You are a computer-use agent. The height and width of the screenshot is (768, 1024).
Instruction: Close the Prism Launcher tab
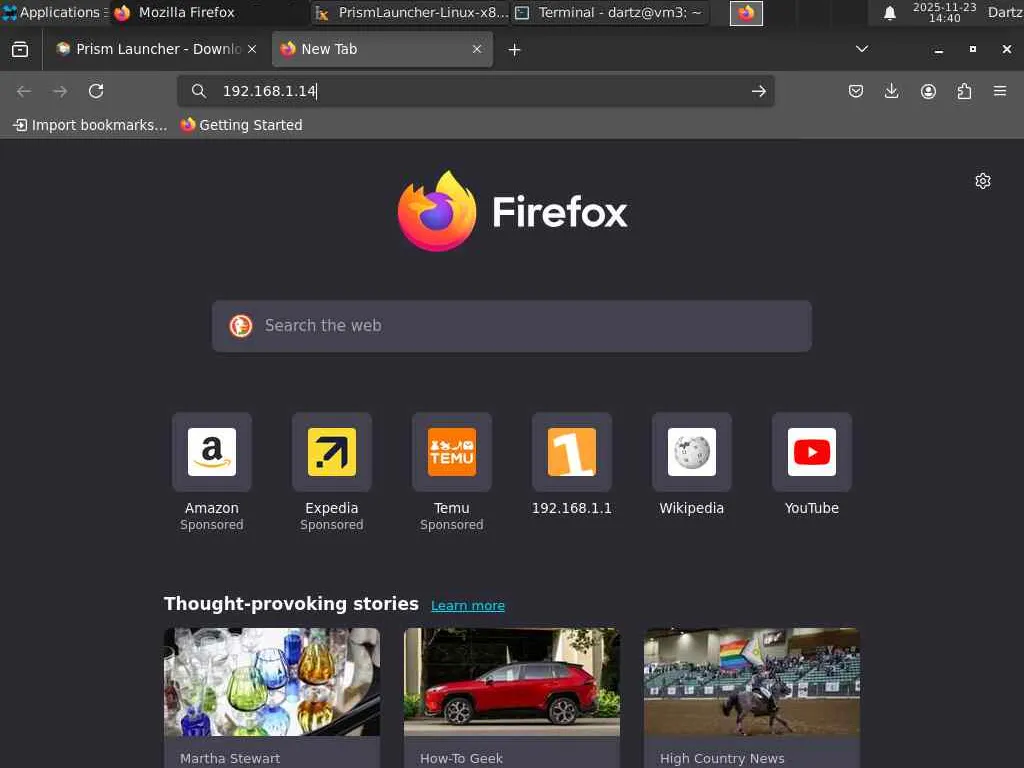tap(252, 49)
